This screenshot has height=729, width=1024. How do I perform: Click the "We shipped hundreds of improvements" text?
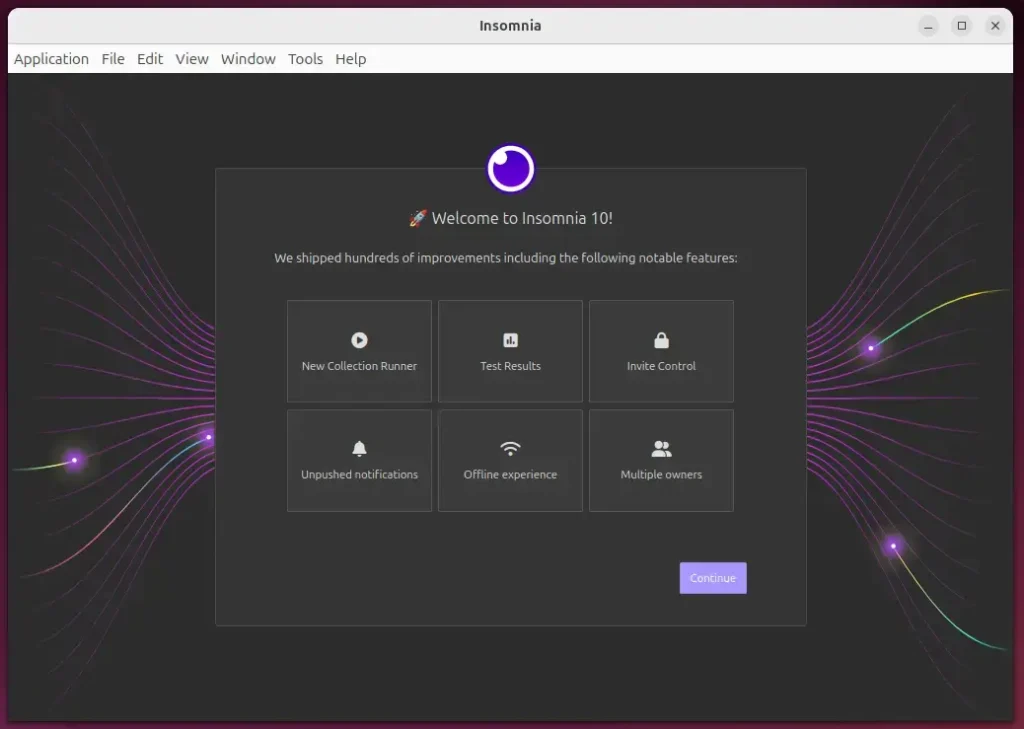505,258
